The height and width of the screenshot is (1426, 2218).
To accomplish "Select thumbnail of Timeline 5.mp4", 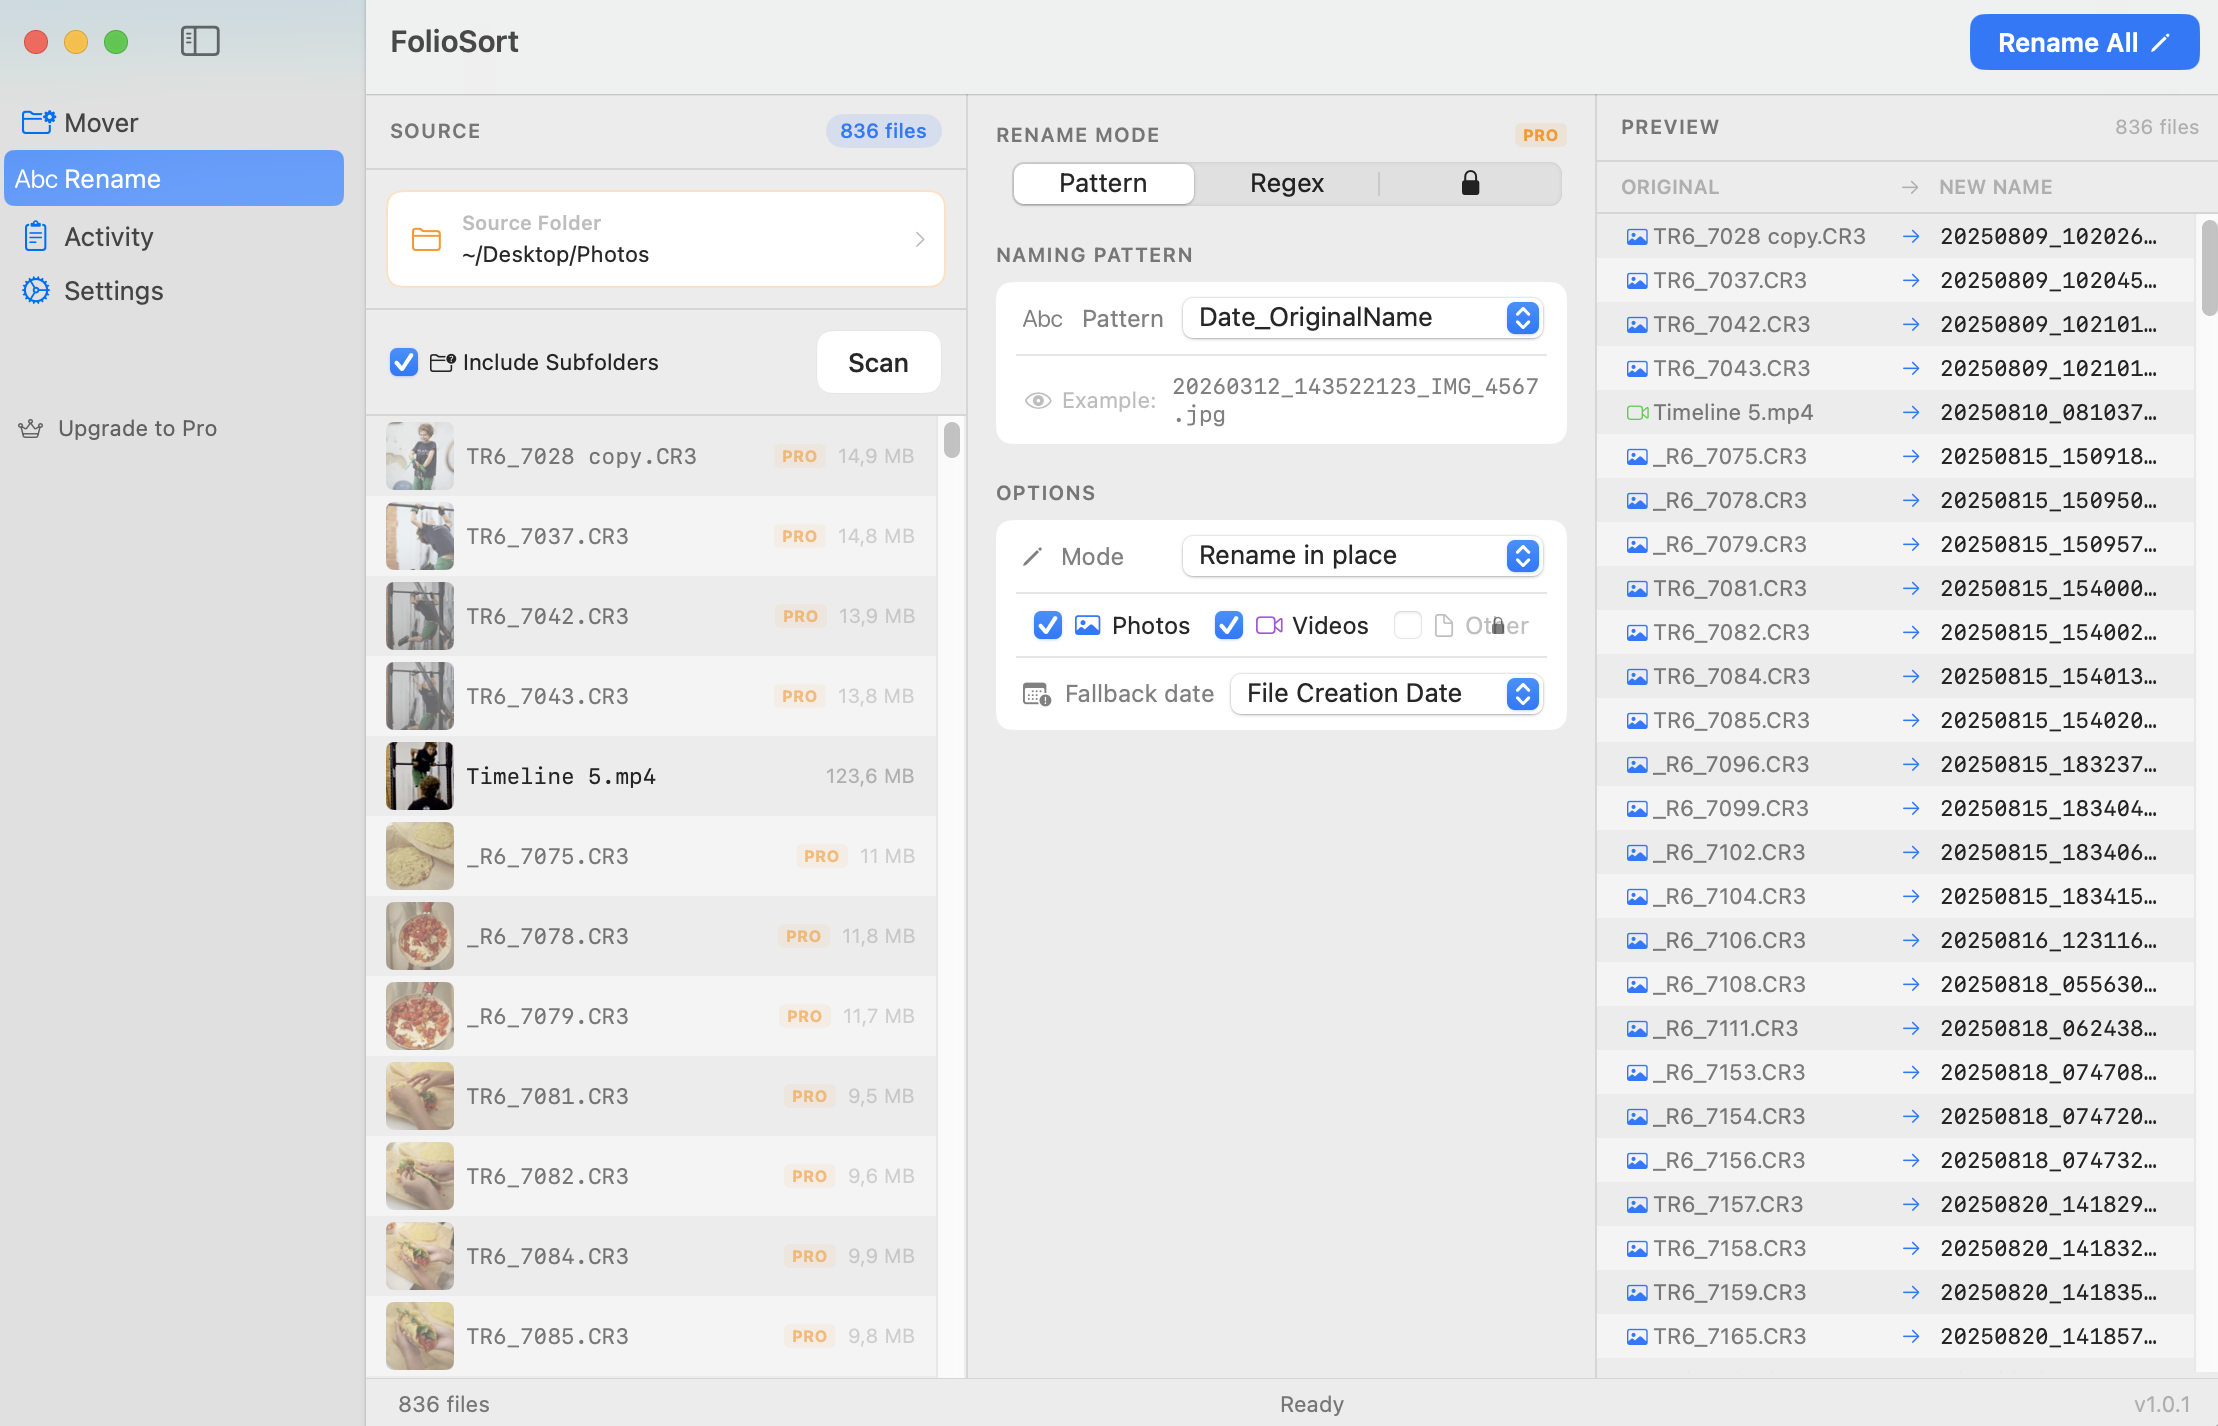I will tap(420, 776).
